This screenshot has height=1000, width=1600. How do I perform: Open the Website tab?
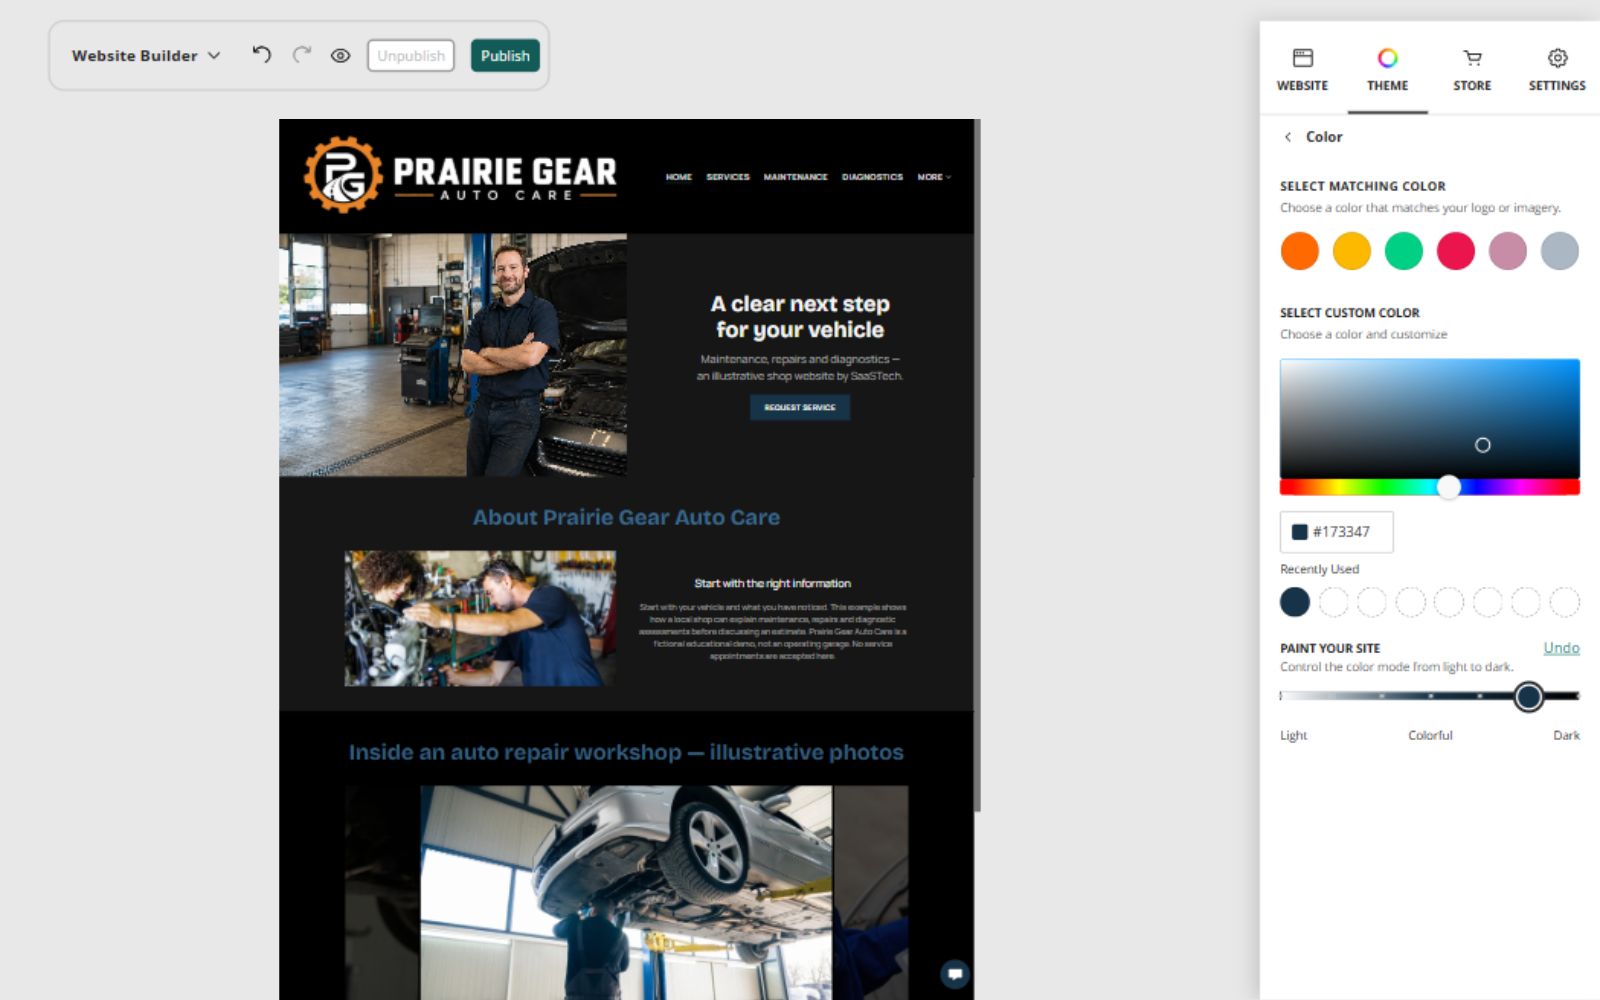pyautogui.click(x=1302, y=70)
